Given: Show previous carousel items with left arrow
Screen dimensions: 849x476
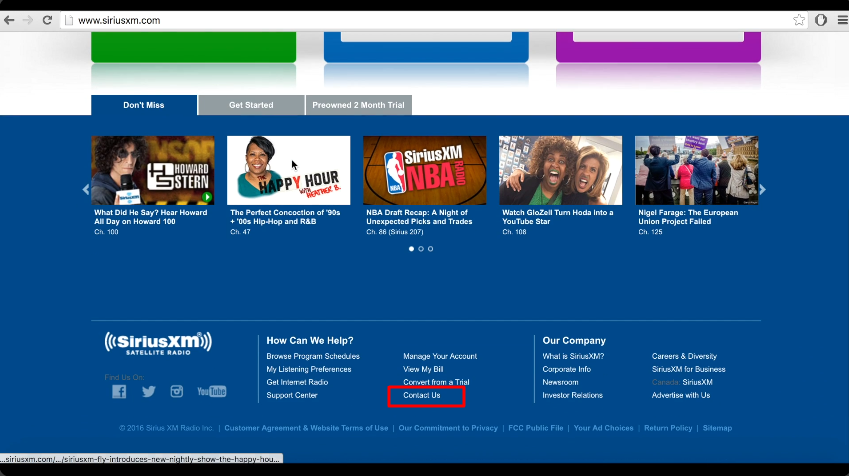Looking at the screenshot, I should (86, 190).
